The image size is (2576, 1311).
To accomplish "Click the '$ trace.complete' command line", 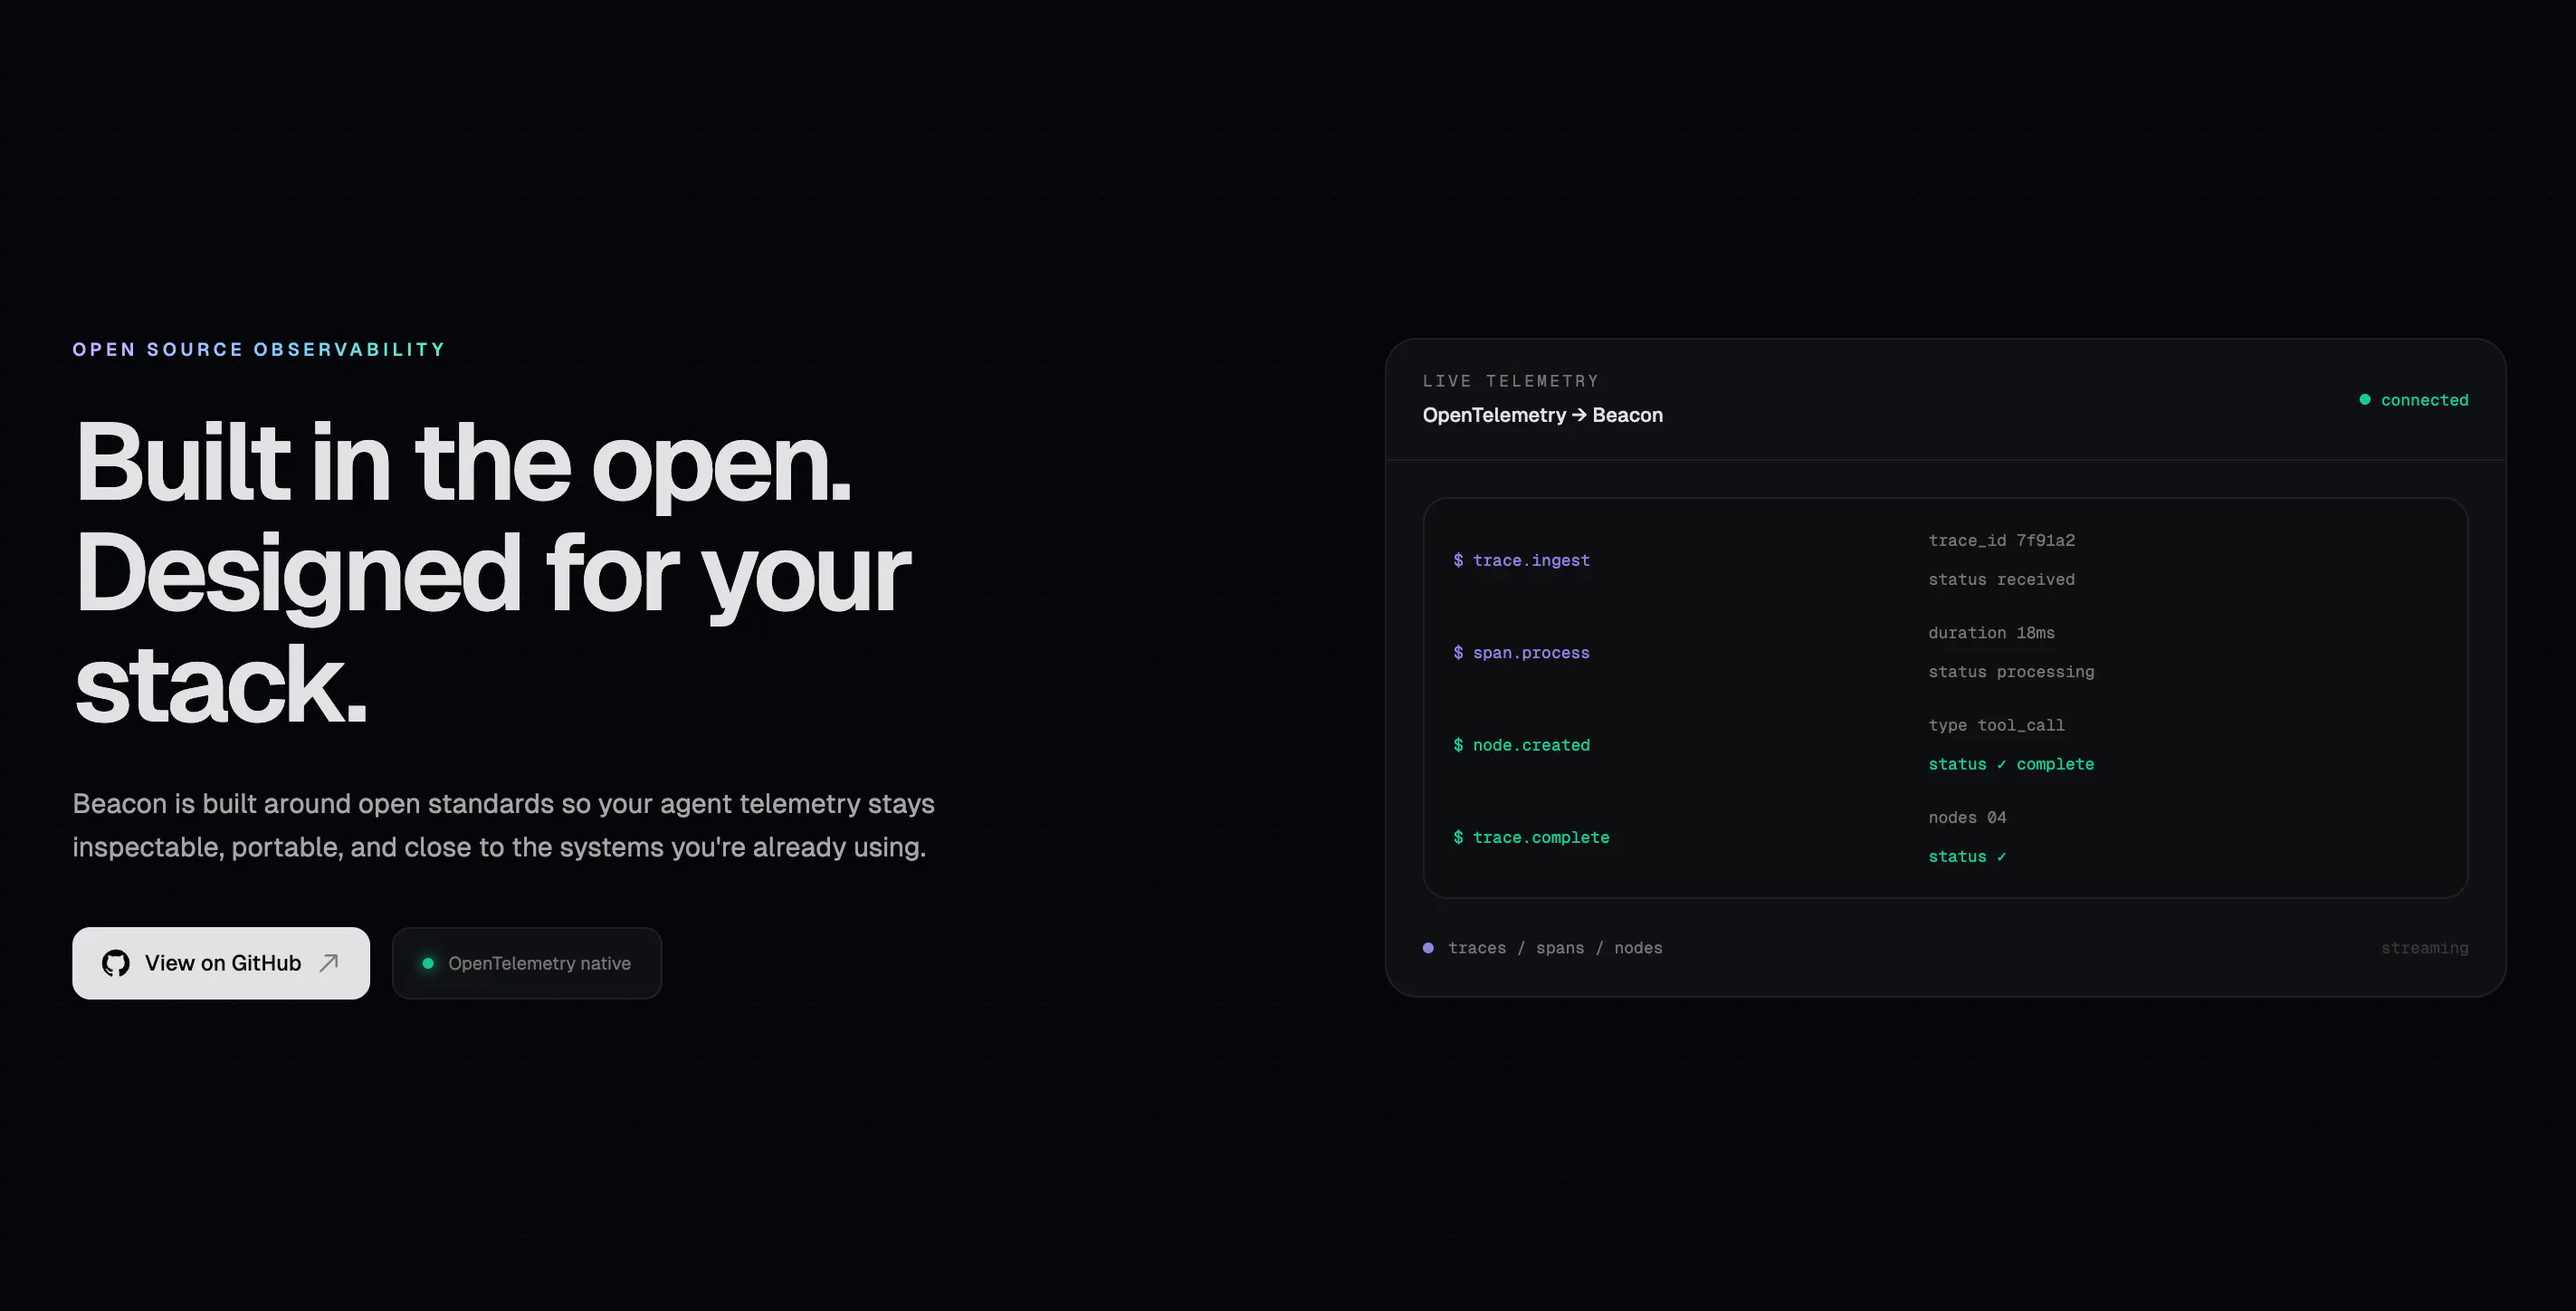I will [x=1531, y=837].
